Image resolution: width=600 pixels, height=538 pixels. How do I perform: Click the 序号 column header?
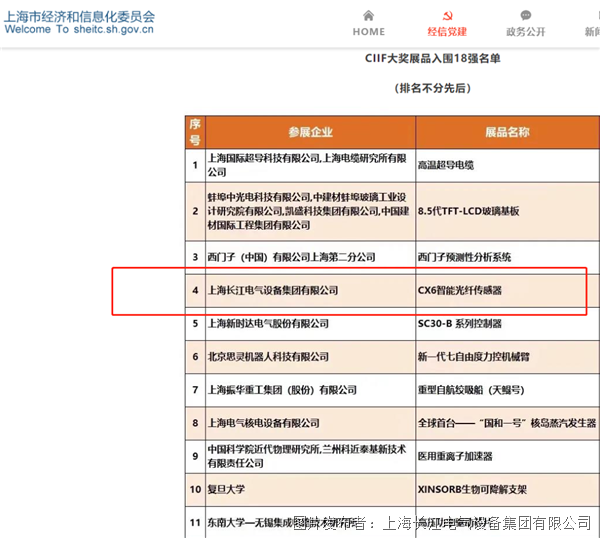click(x=195, y=132)
